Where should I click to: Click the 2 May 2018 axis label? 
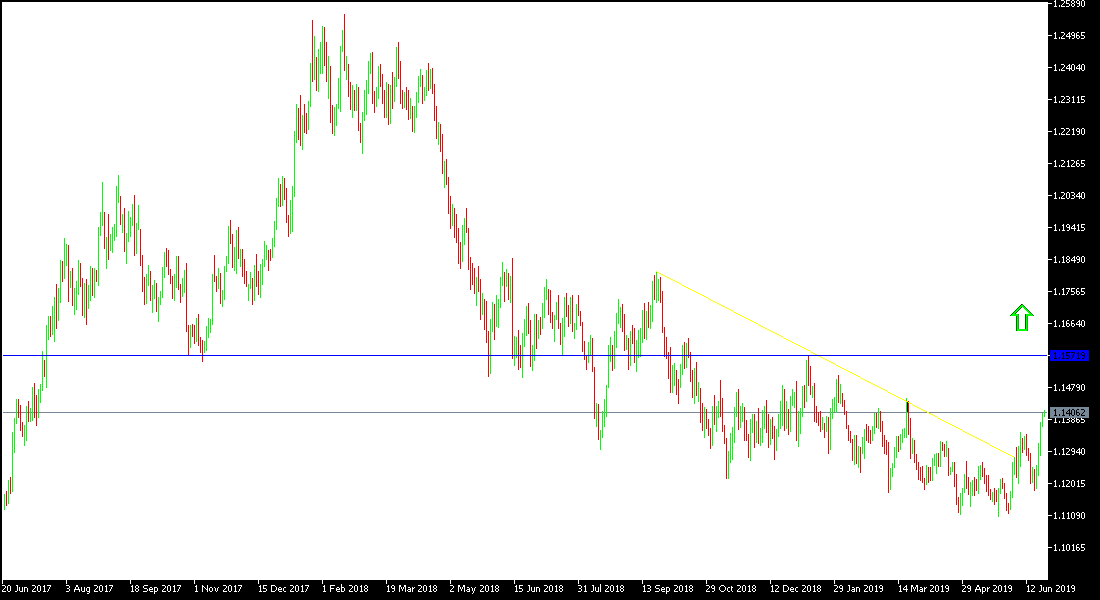[x=473, y=589]
